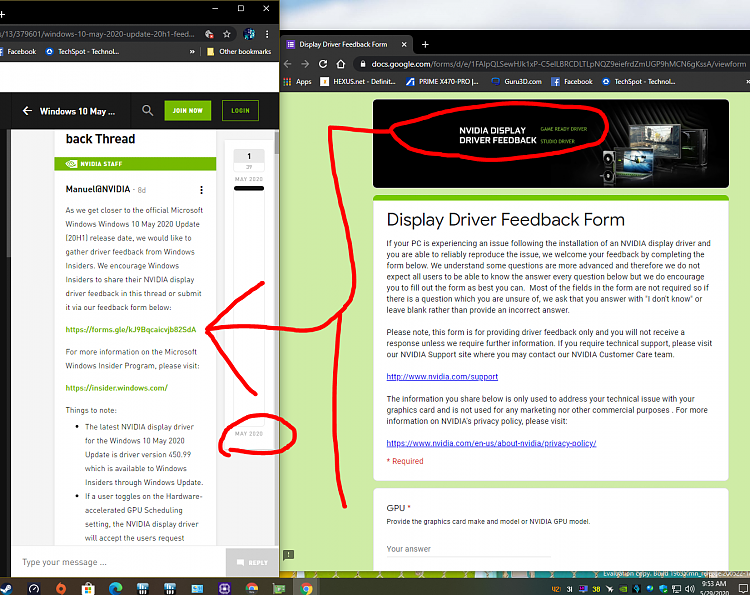Click the profile avatar in the left browser
The image size is (750, 595).
click(x=249, y=34)
